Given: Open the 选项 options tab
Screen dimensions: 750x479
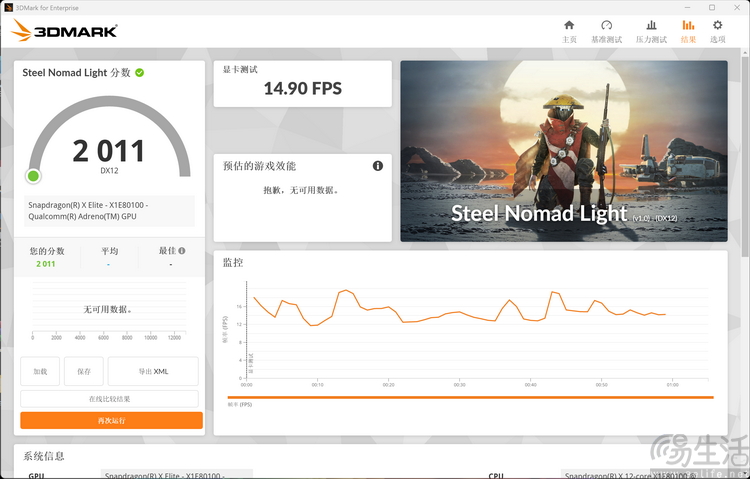Looking at the screenshot, I should tap(717, 32).
